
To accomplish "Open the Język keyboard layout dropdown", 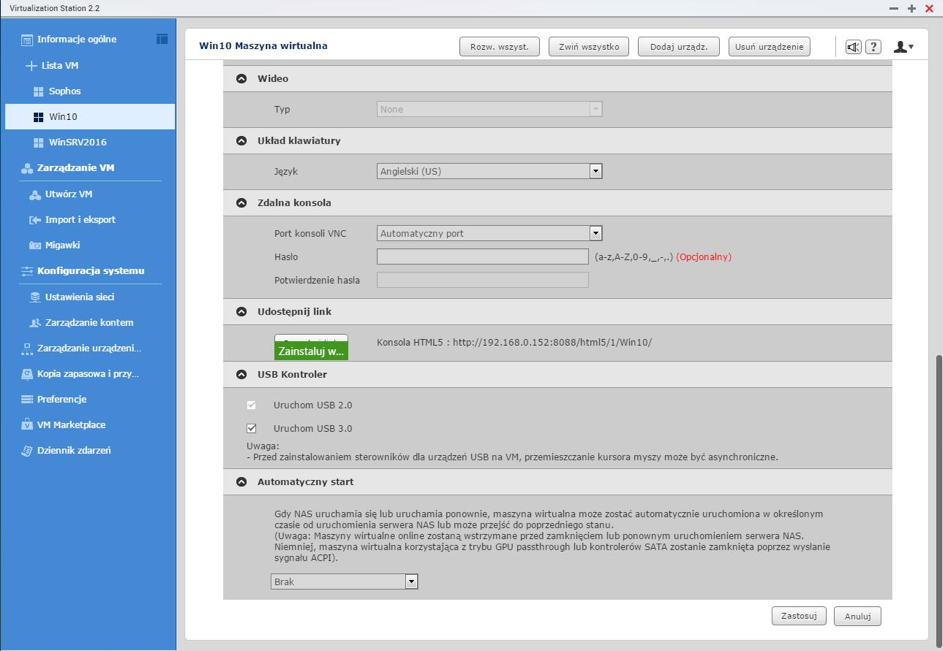I will coord(595,171).
